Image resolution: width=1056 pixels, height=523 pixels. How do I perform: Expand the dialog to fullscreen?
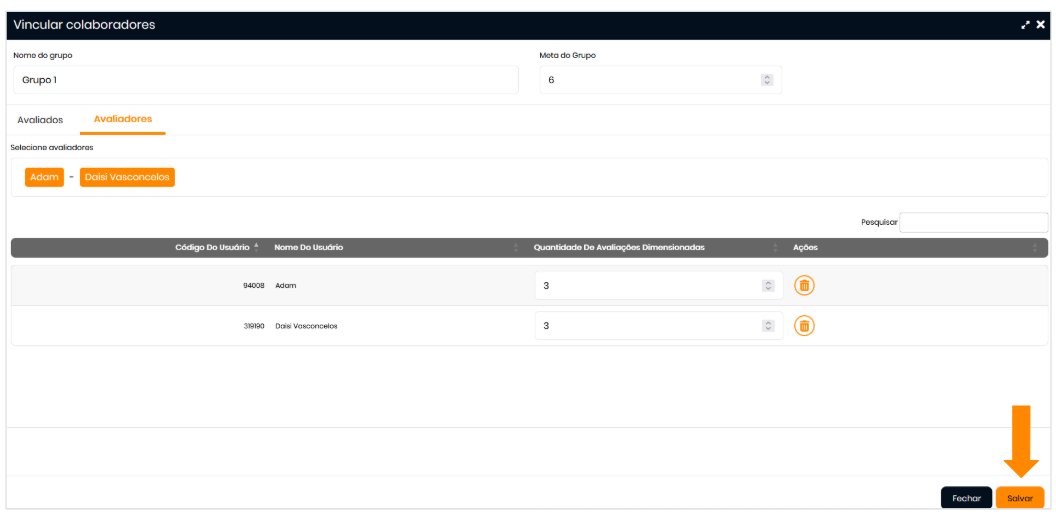point(1025,25)
